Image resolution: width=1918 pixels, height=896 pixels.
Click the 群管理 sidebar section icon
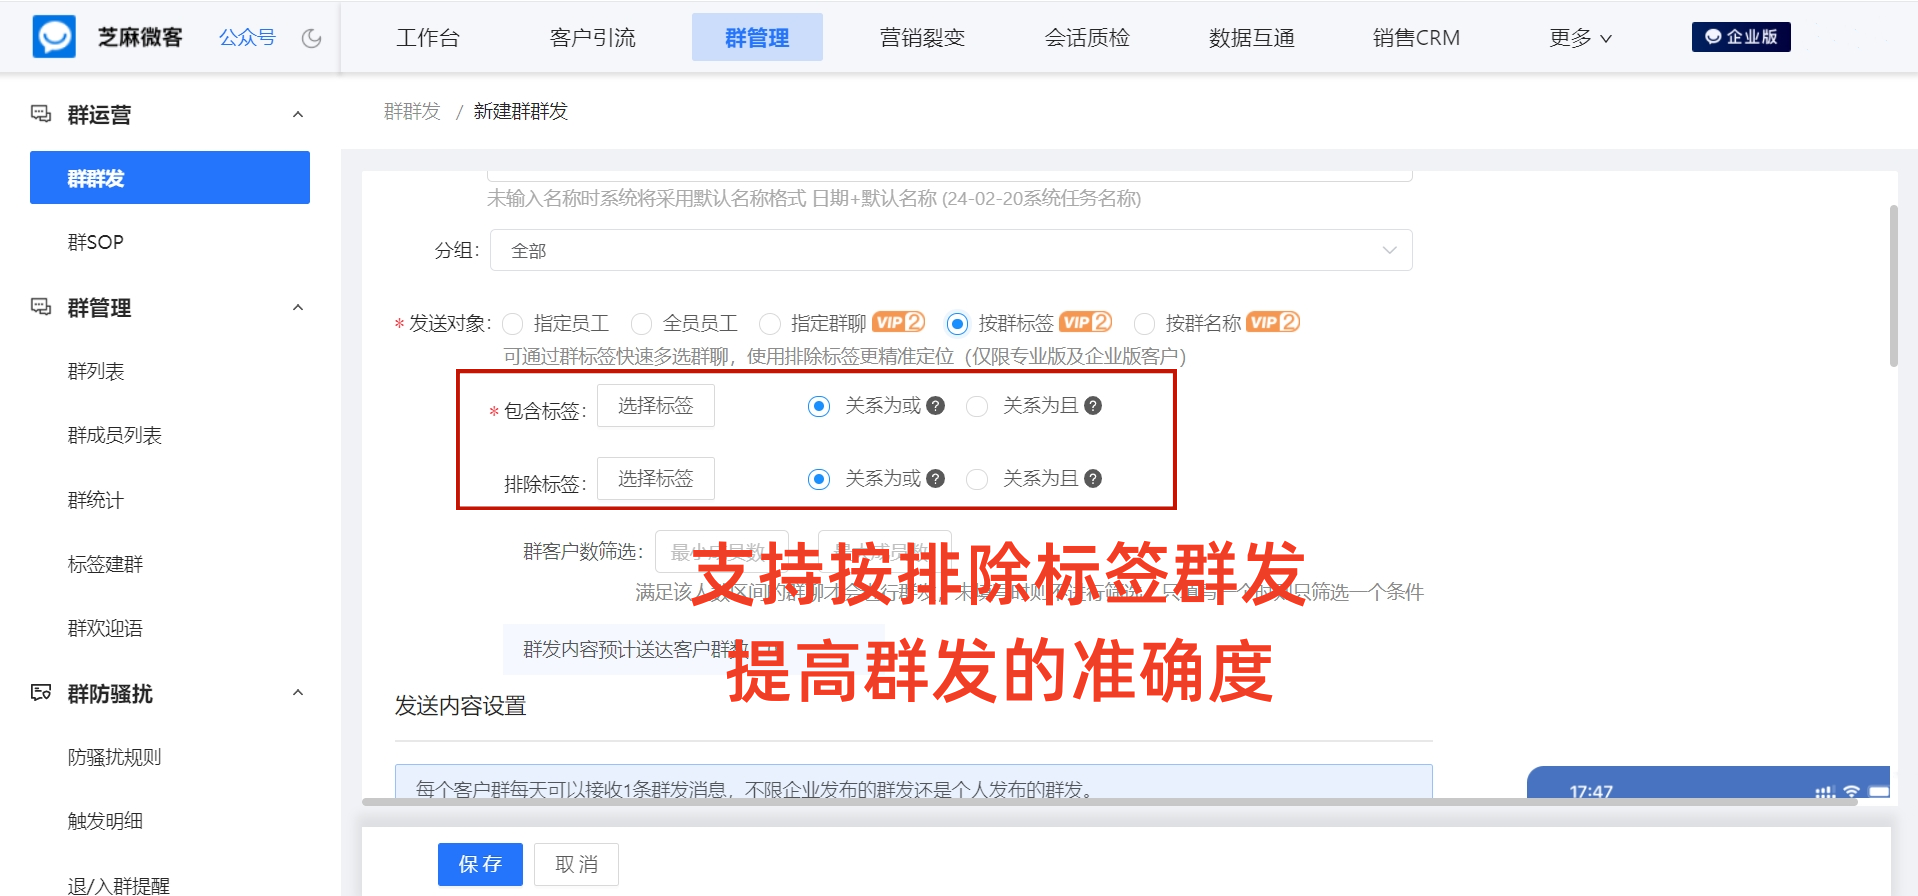click(x=41, y=307)
